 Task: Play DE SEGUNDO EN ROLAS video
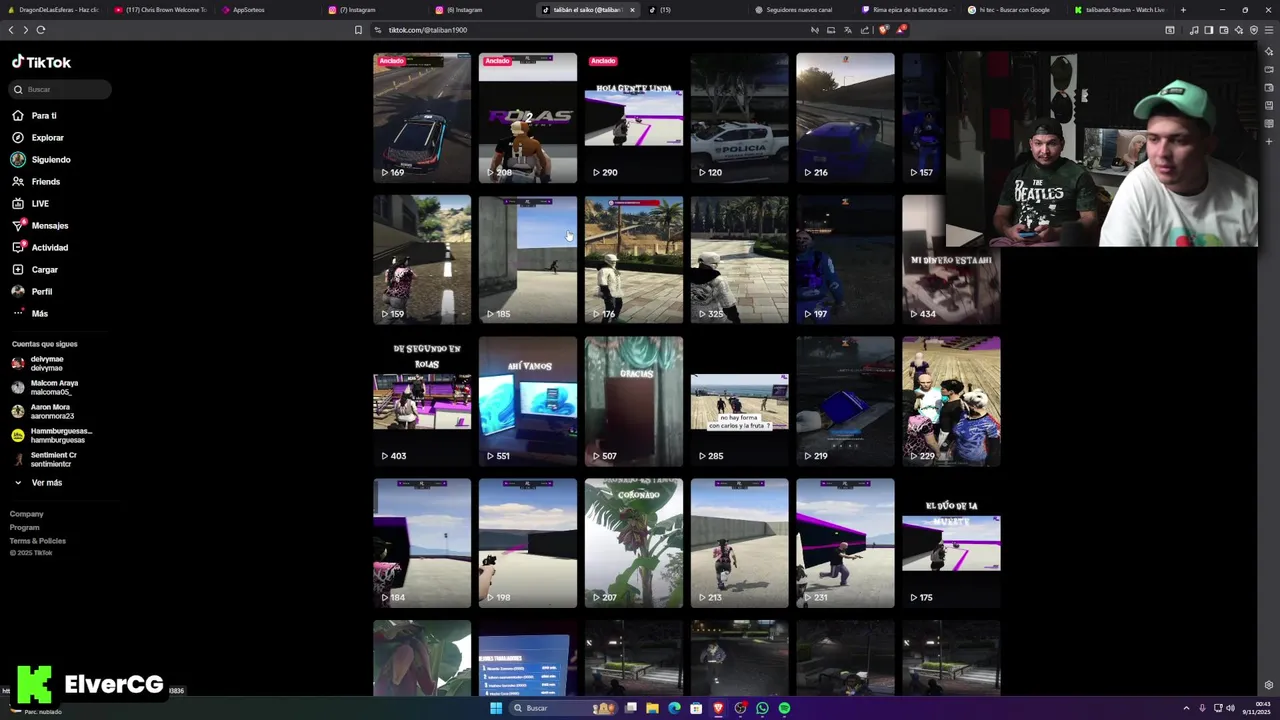pos(422,402)
